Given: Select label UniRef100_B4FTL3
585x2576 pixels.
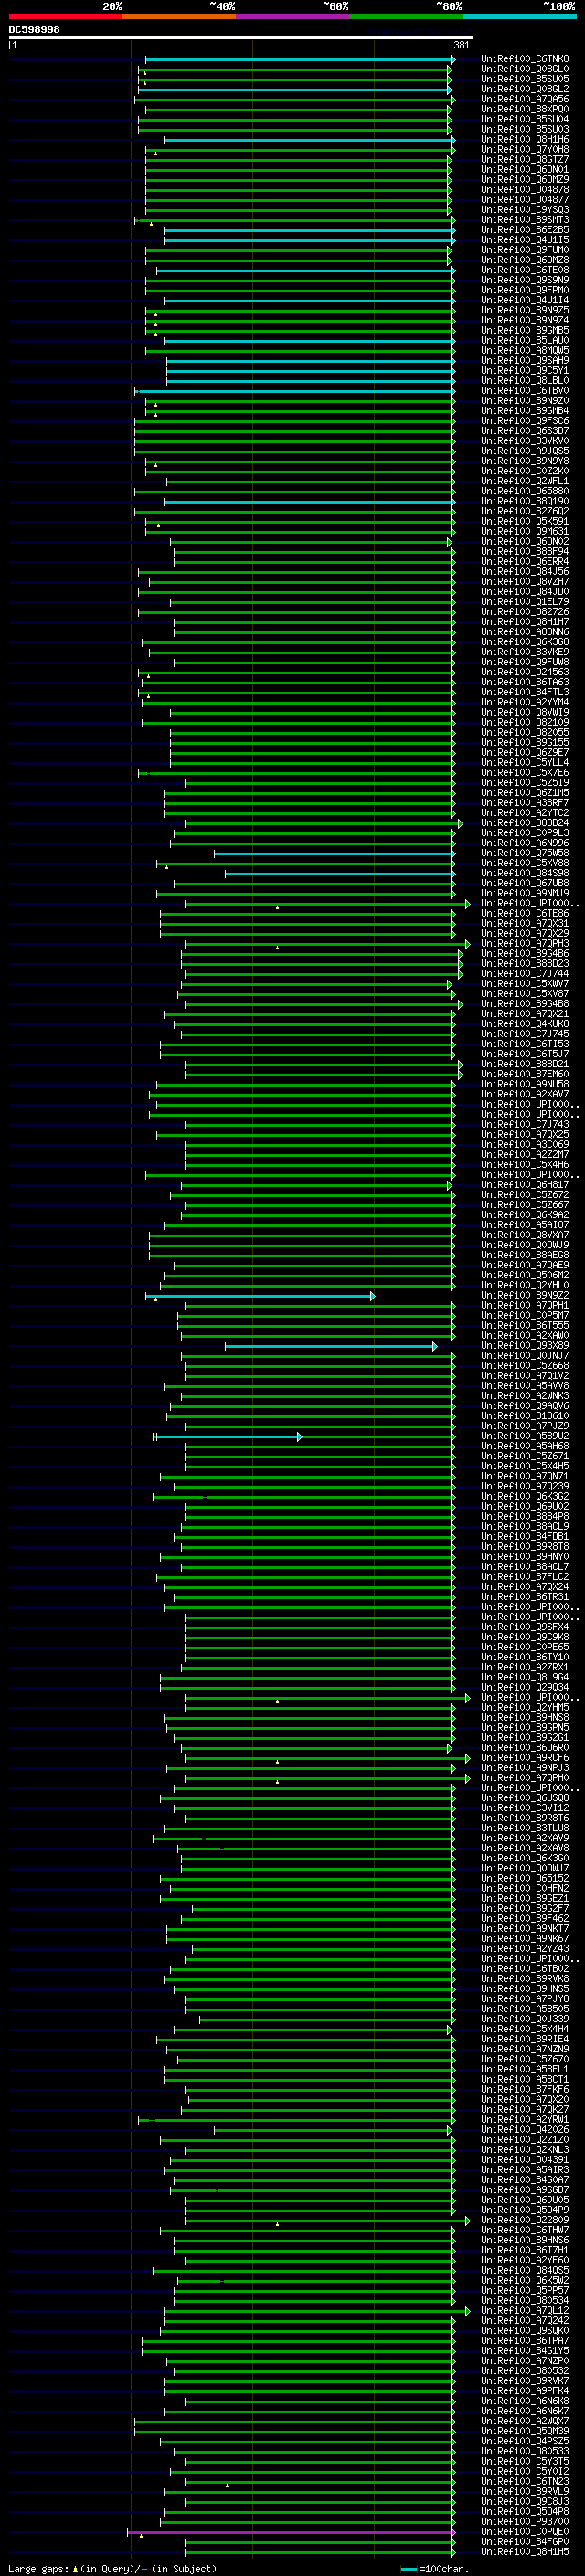Looking at the screenshot, I should pos(525,692).
